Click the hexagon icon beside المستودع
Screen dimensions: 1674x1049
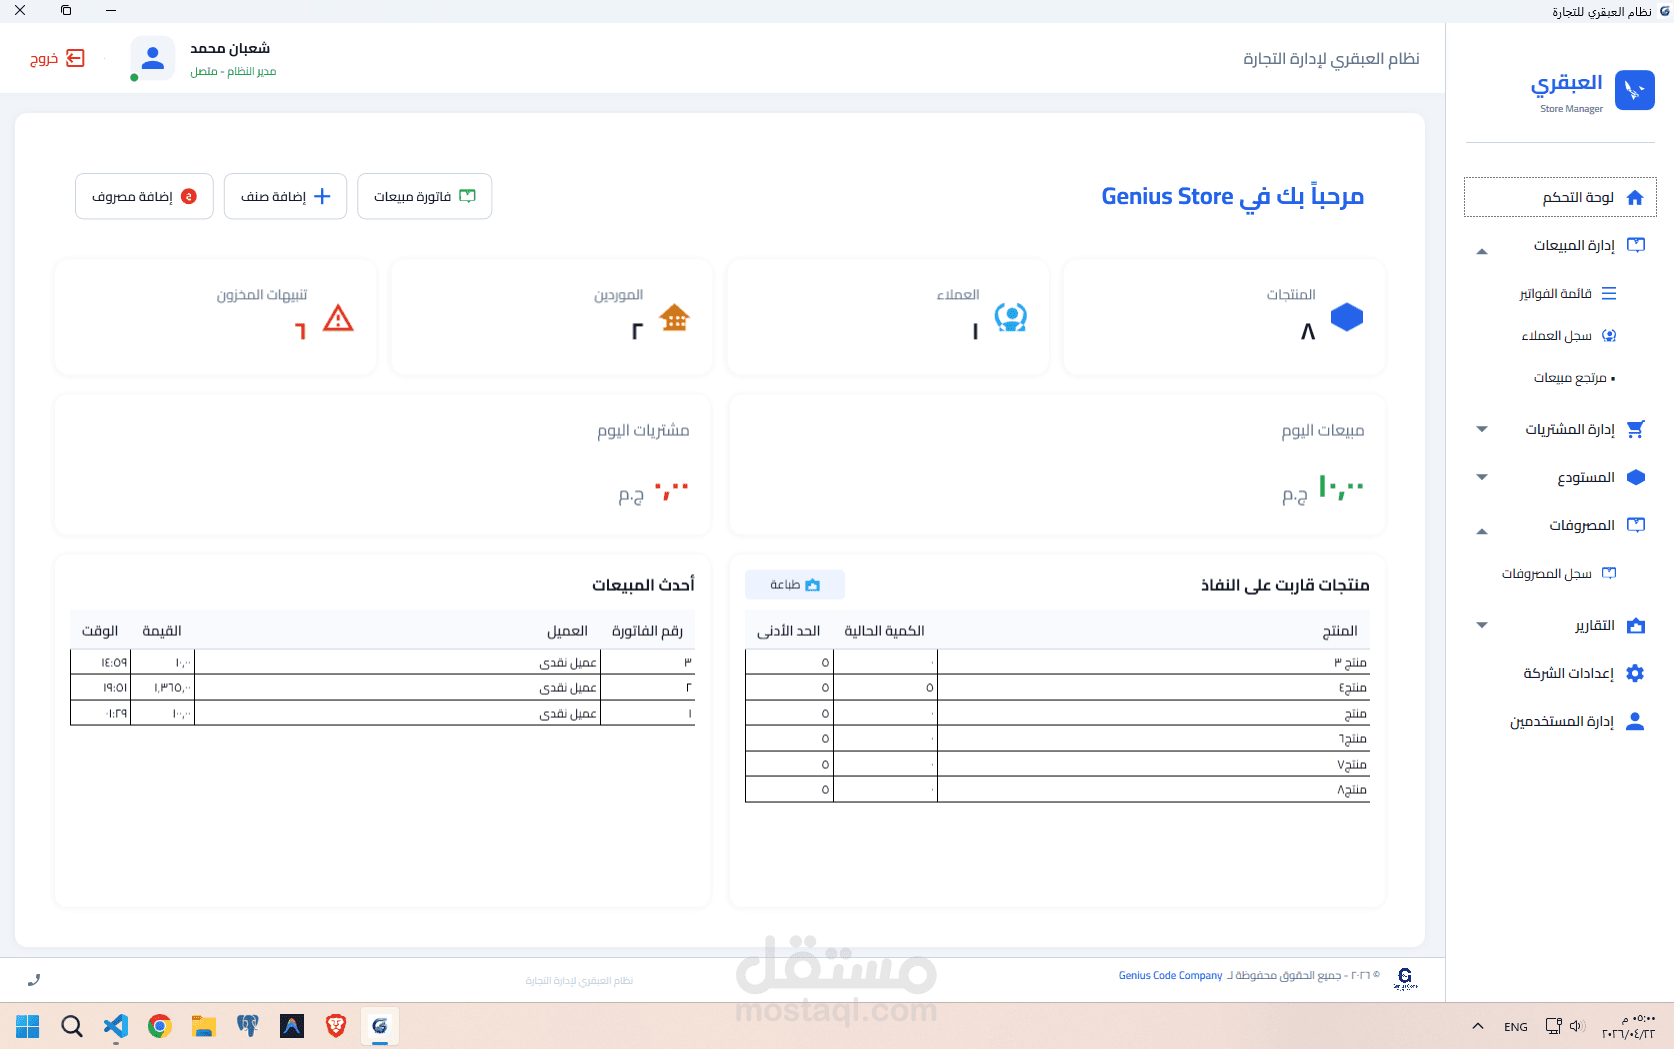[1636, 477]
